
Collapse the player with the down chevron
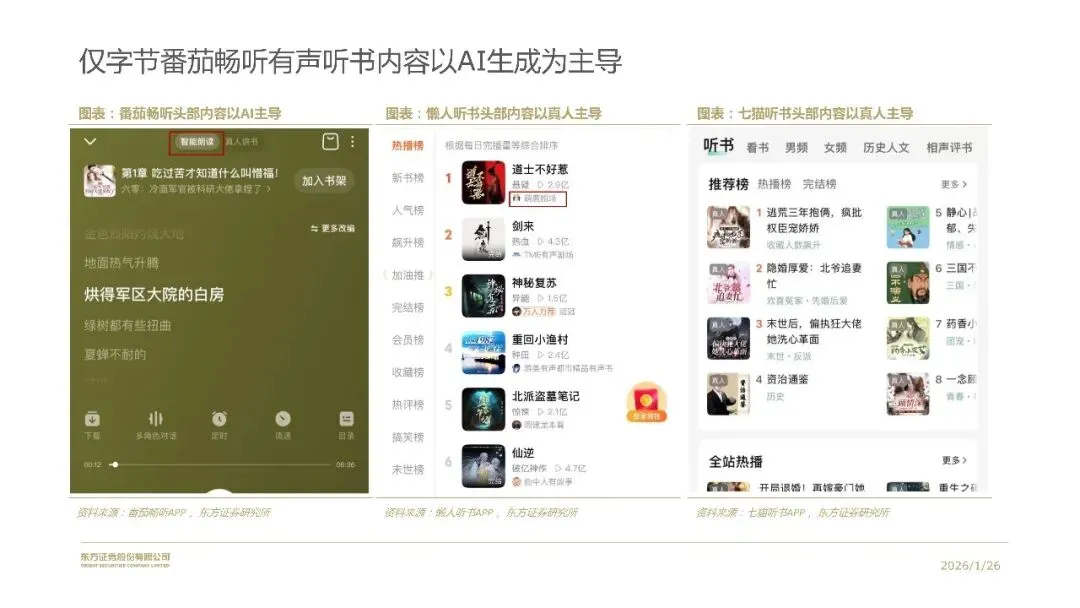pos(90,142)
